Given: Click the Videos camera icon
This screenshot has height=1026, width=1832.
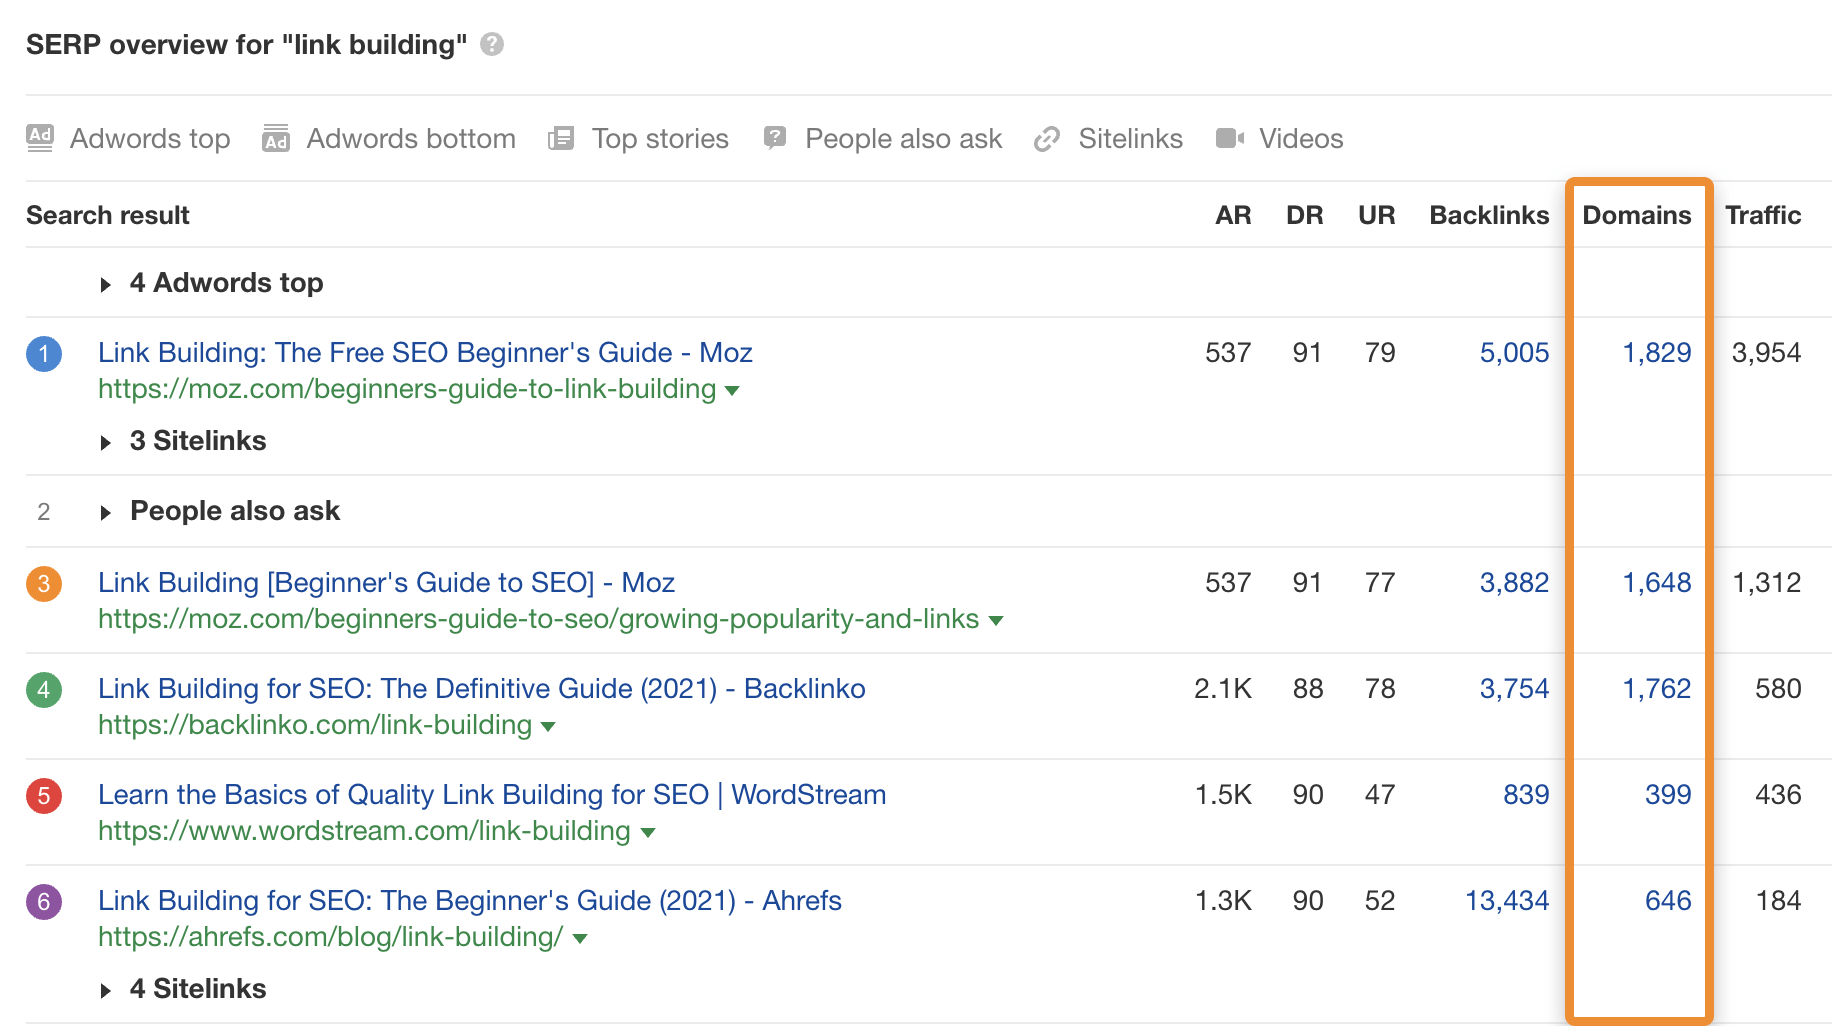Looking at the screenshot, I should (x=1229, y=138).
